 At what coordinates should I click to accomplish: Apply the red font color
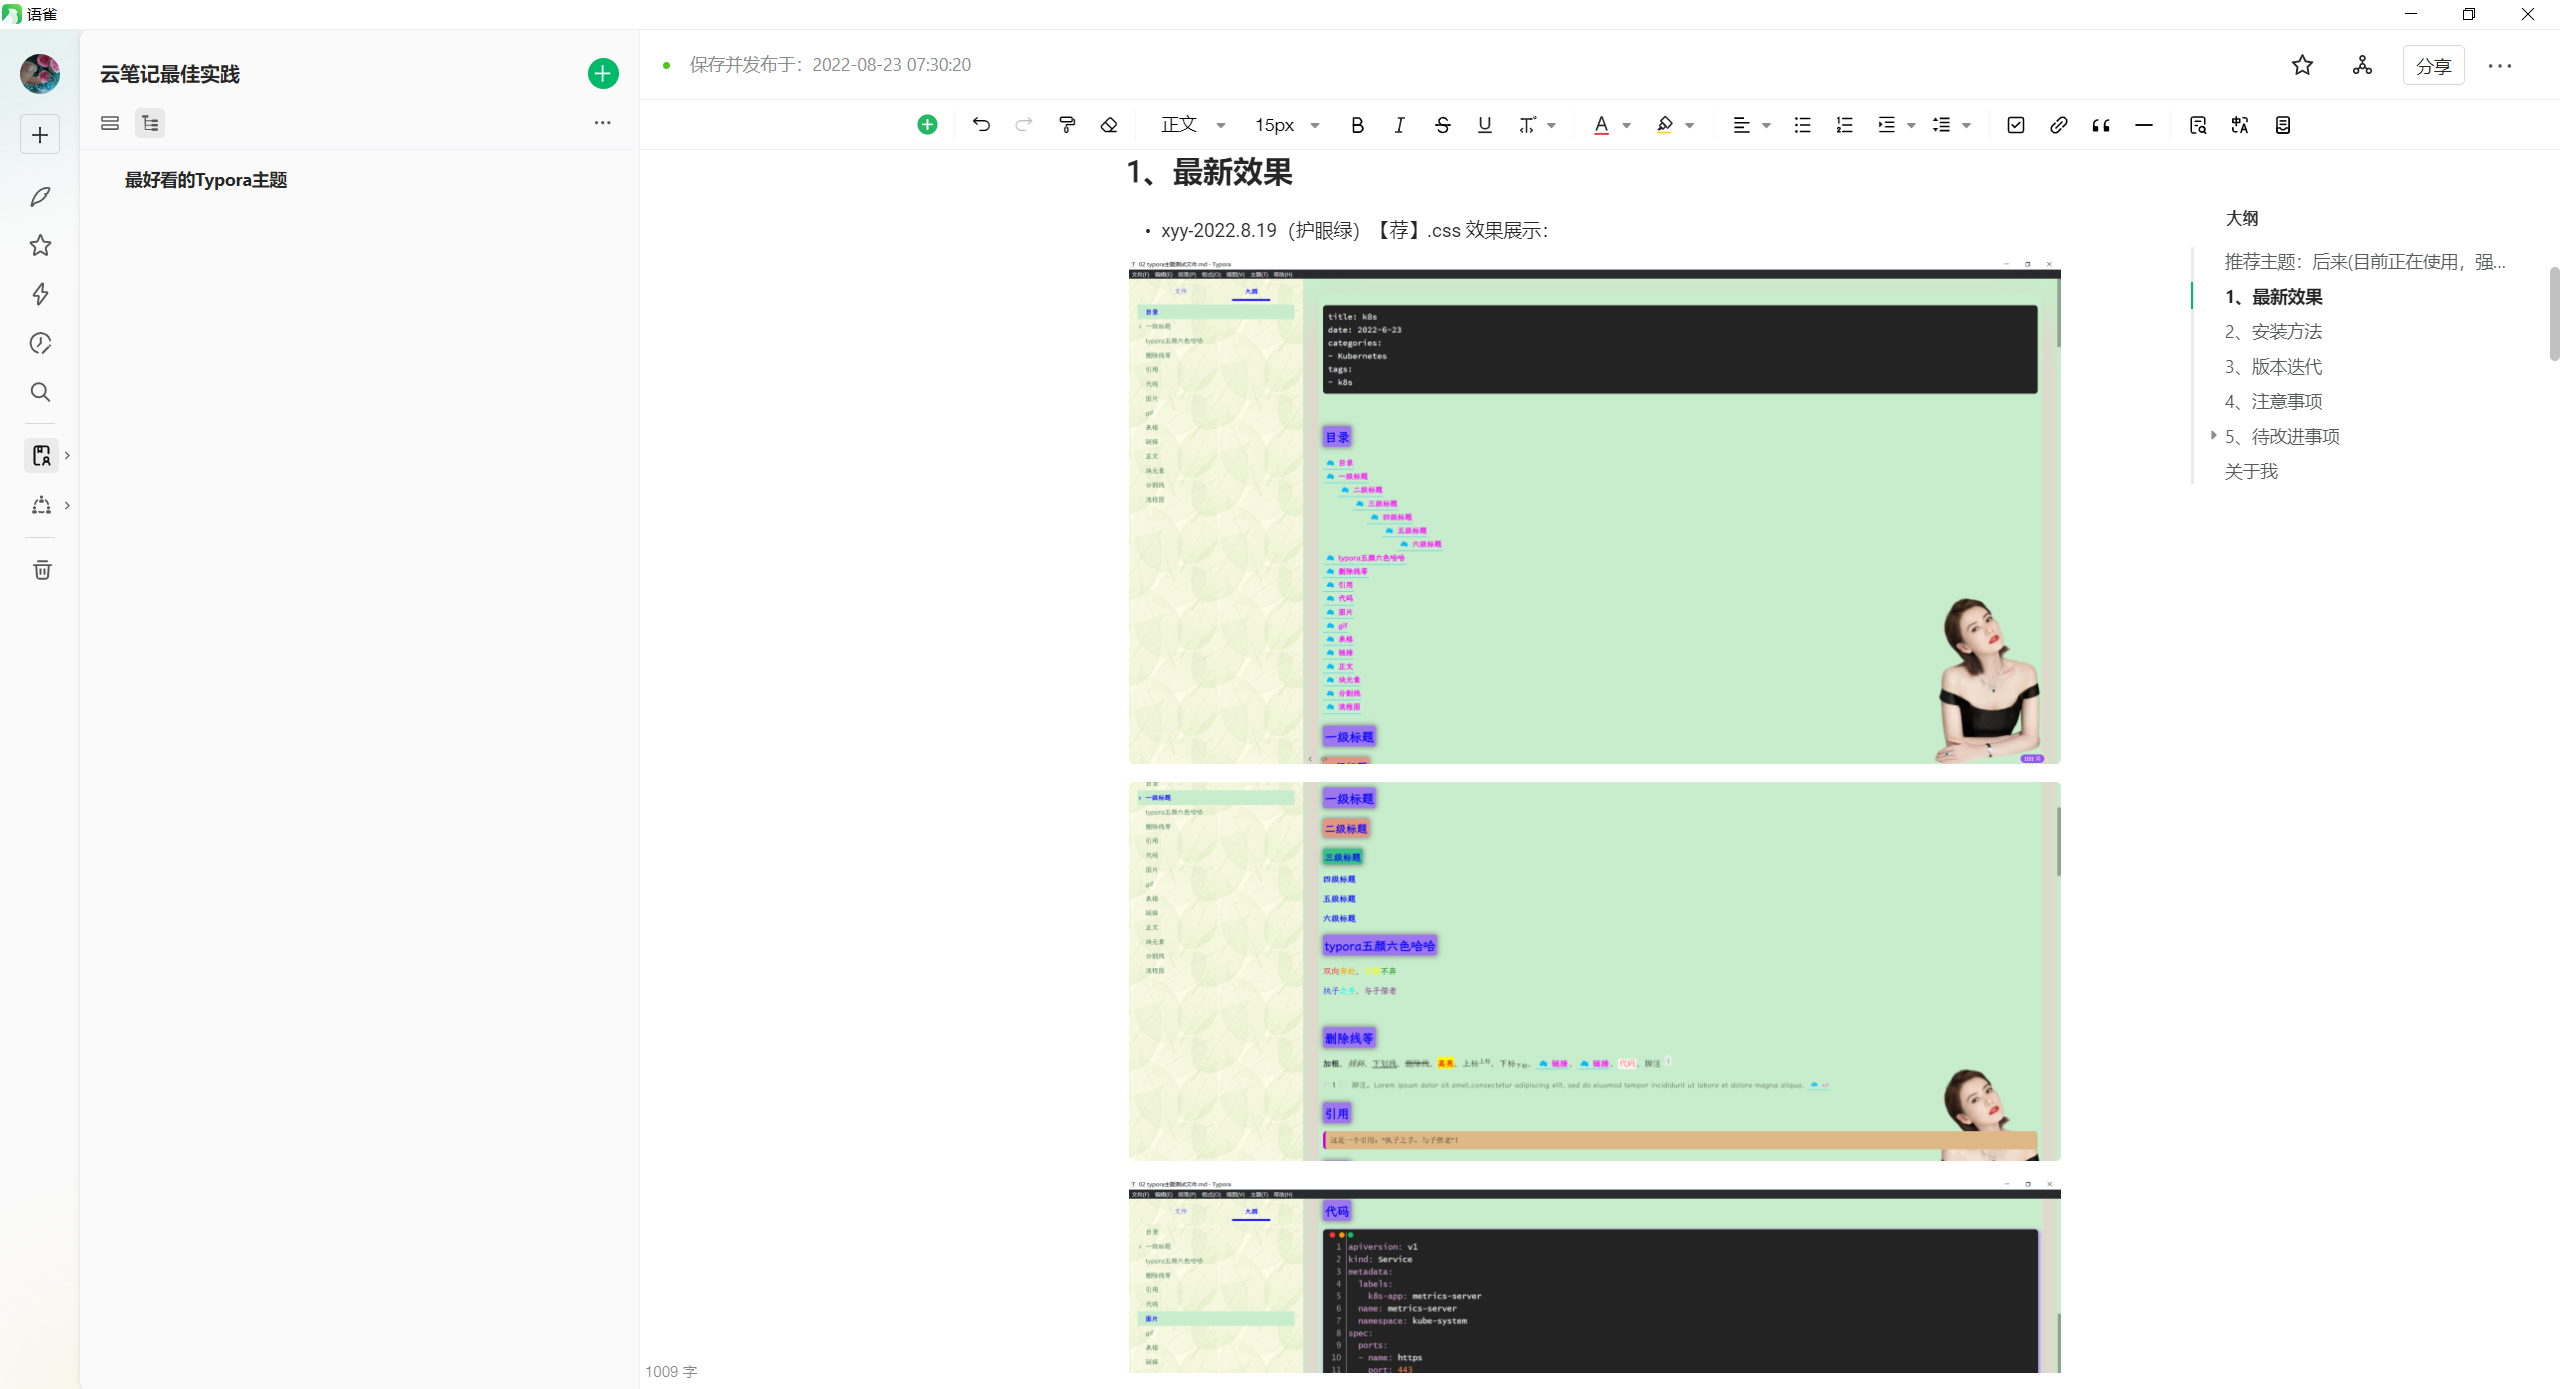1601,125
